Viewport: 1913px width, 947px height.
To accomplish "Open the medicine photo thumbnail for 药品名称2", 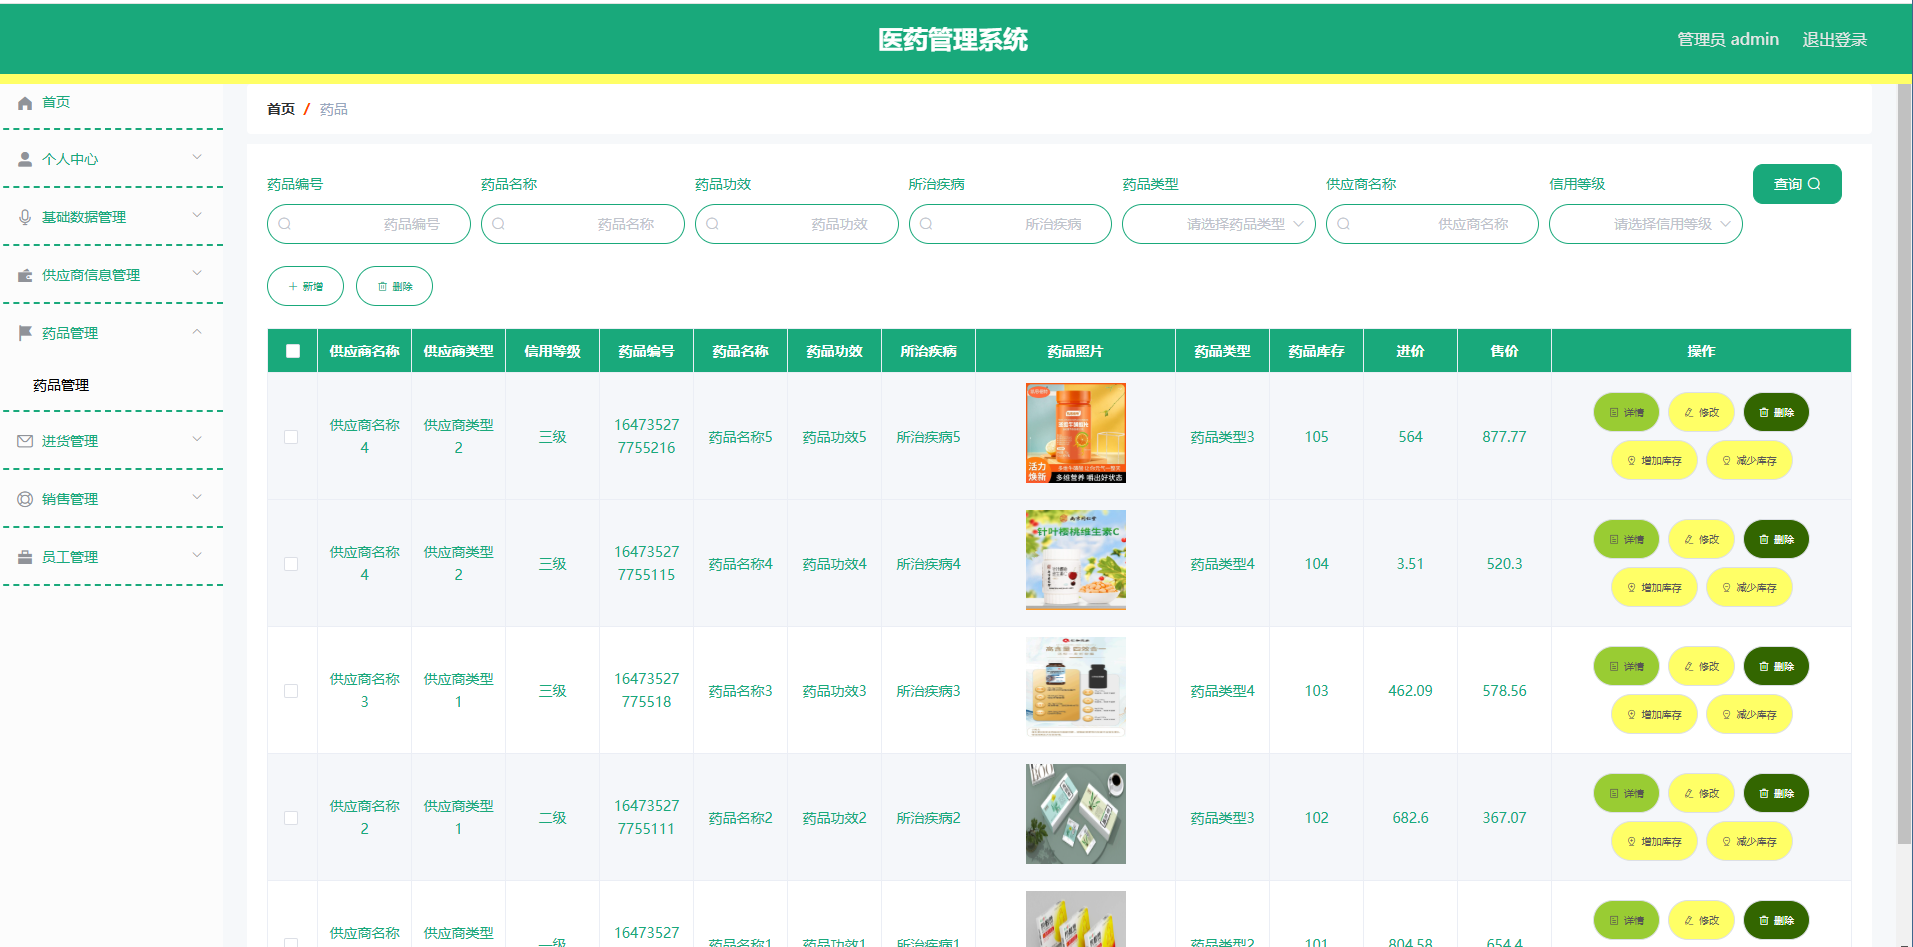I will tap(1075, 813).
